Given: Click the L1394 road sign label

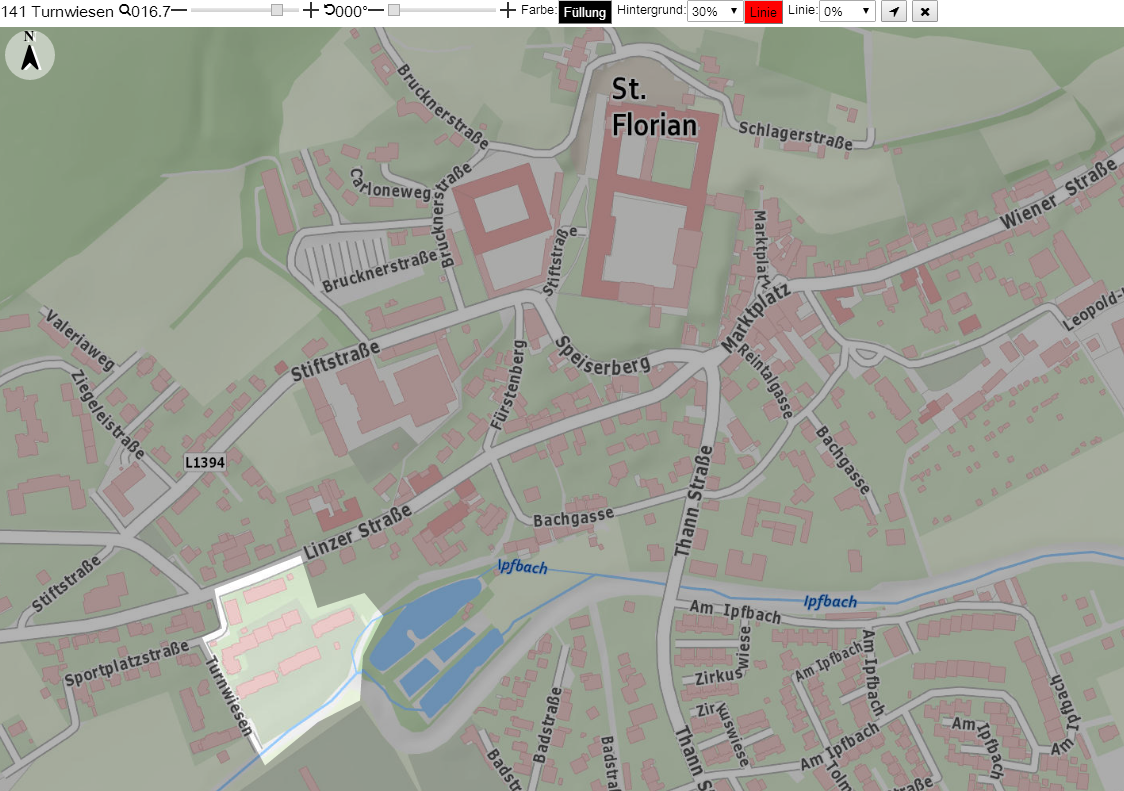Looking at the screenshot, I should (205, 463).
